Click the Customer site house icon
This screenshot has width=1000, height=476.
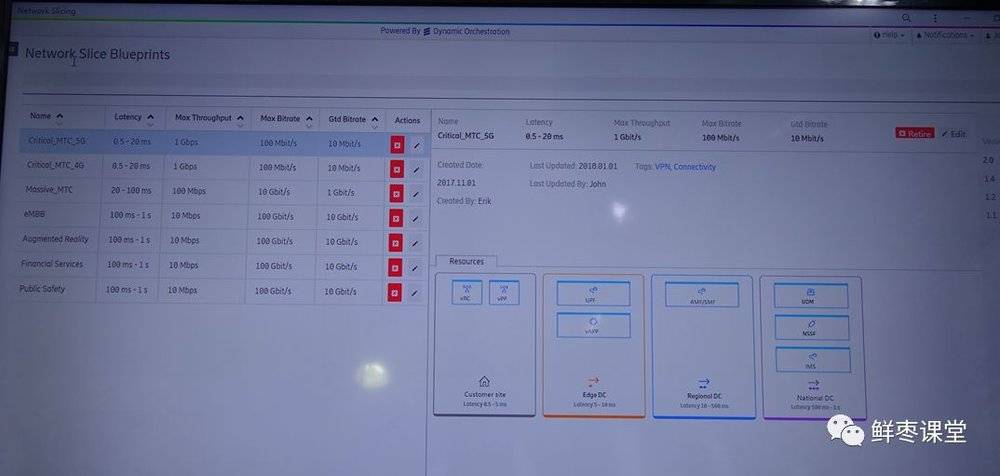pyautogui.click(x=484, y=382)
